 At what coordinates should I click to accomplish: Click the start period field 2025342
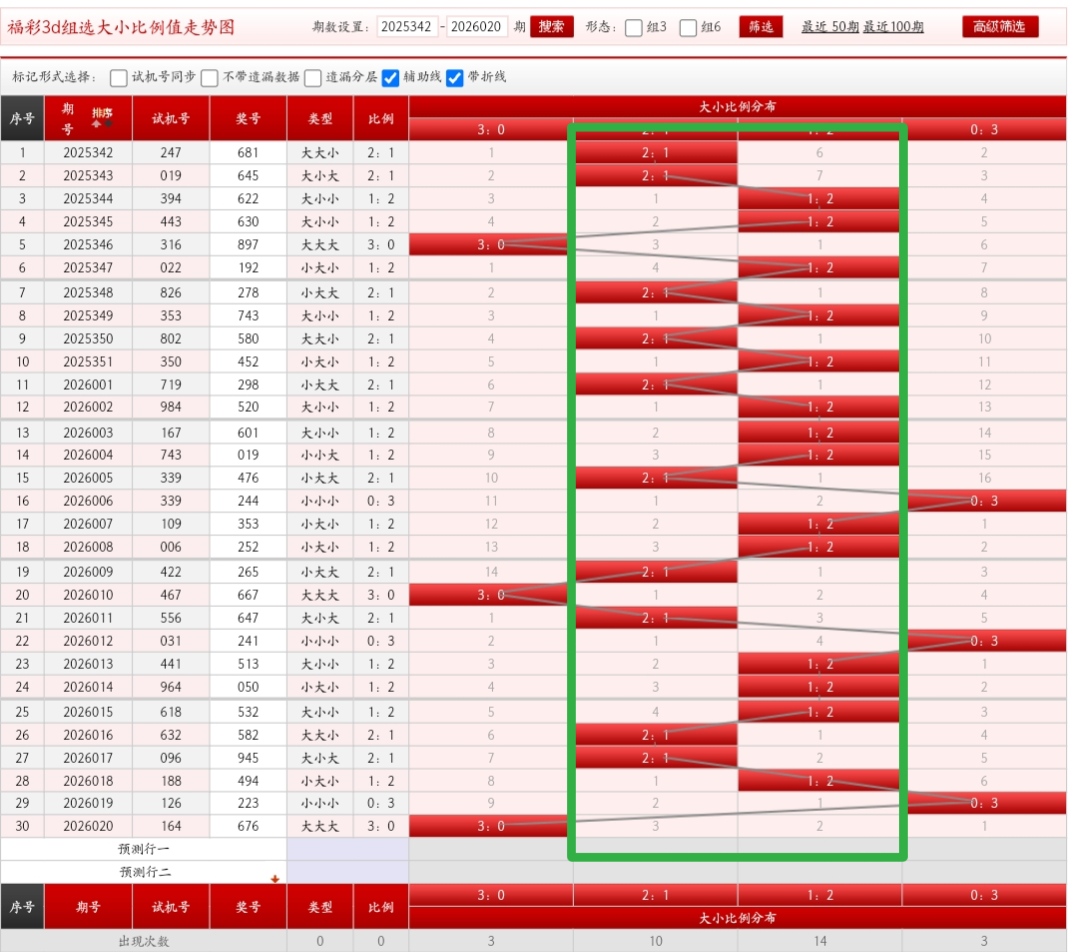coord(407,27)
